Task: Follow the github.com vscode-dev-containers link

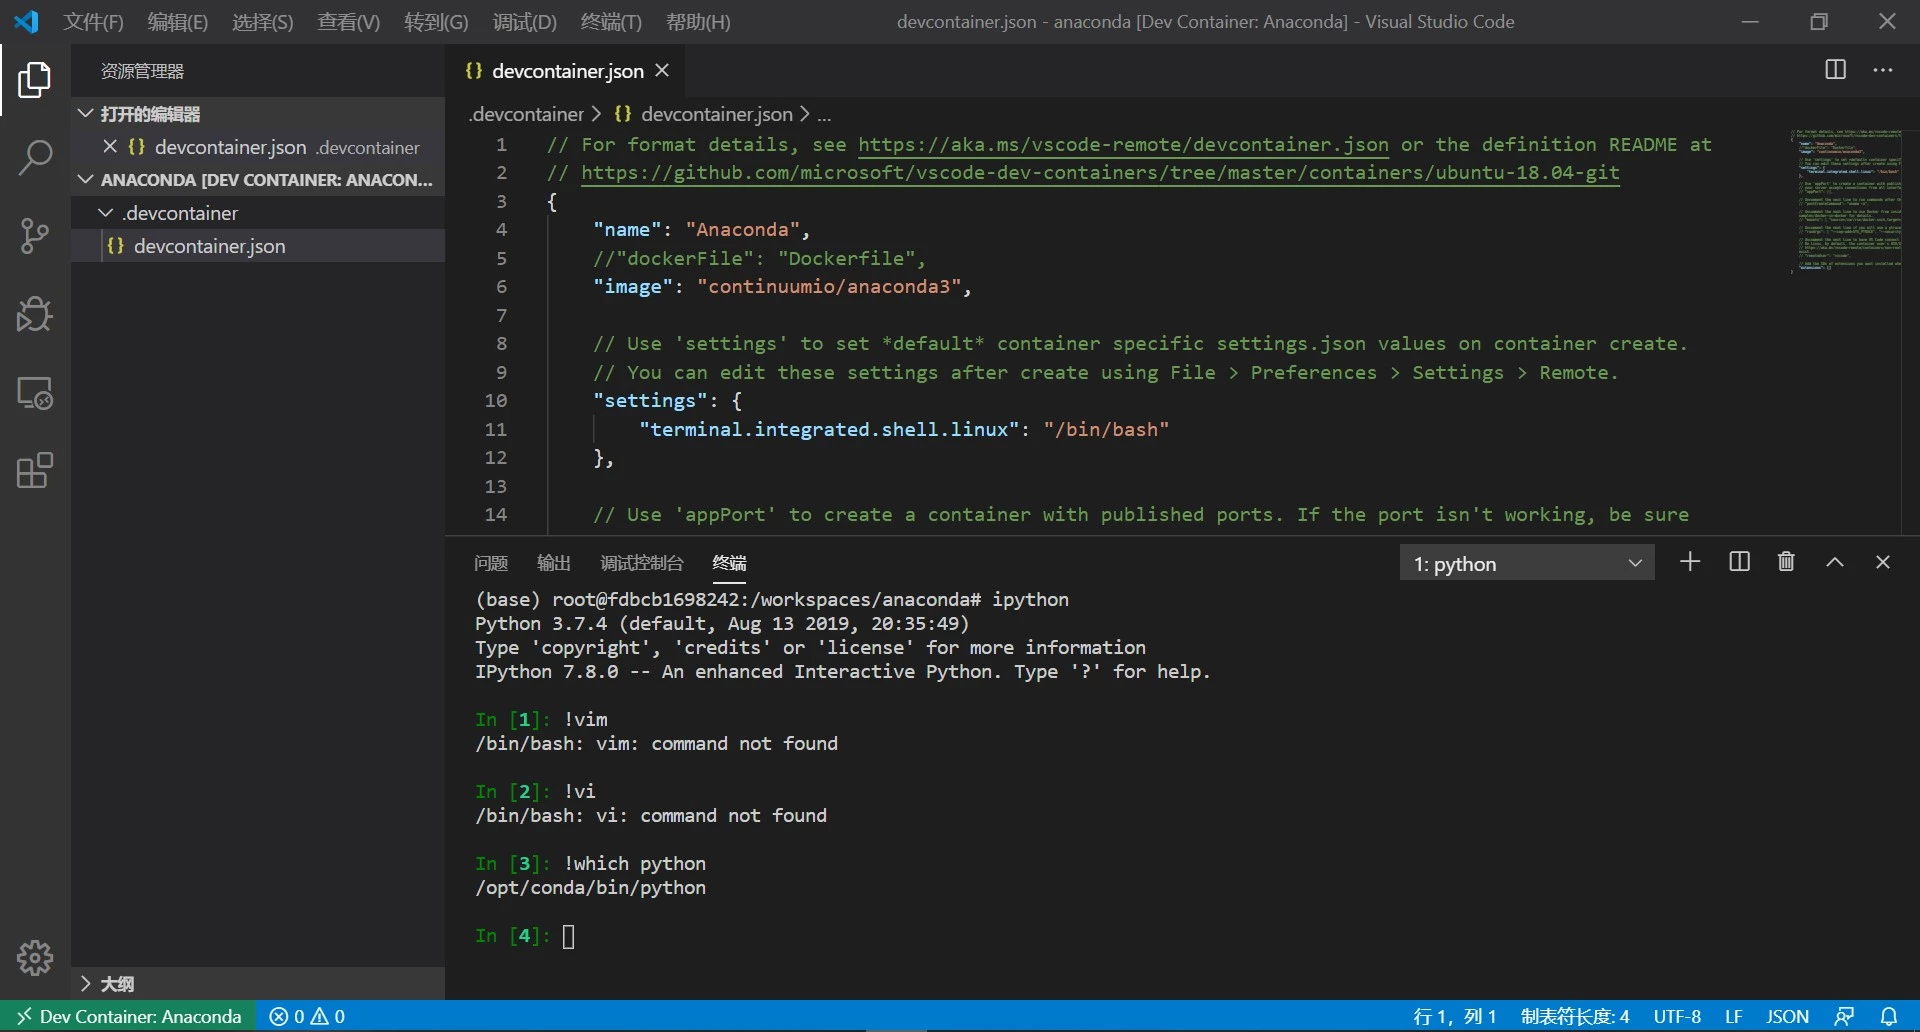Action: tap(1100, 173)
